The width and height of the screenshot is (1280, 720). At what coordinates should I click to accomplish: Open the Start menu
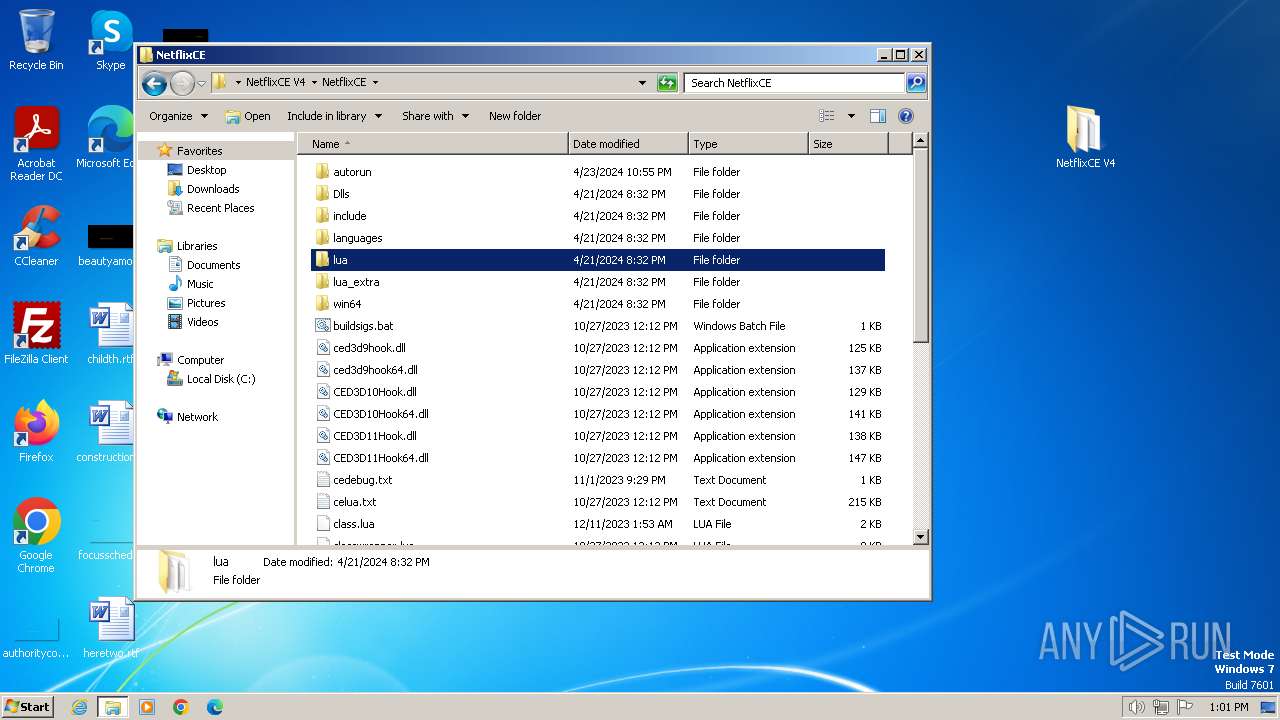(28, 707)
